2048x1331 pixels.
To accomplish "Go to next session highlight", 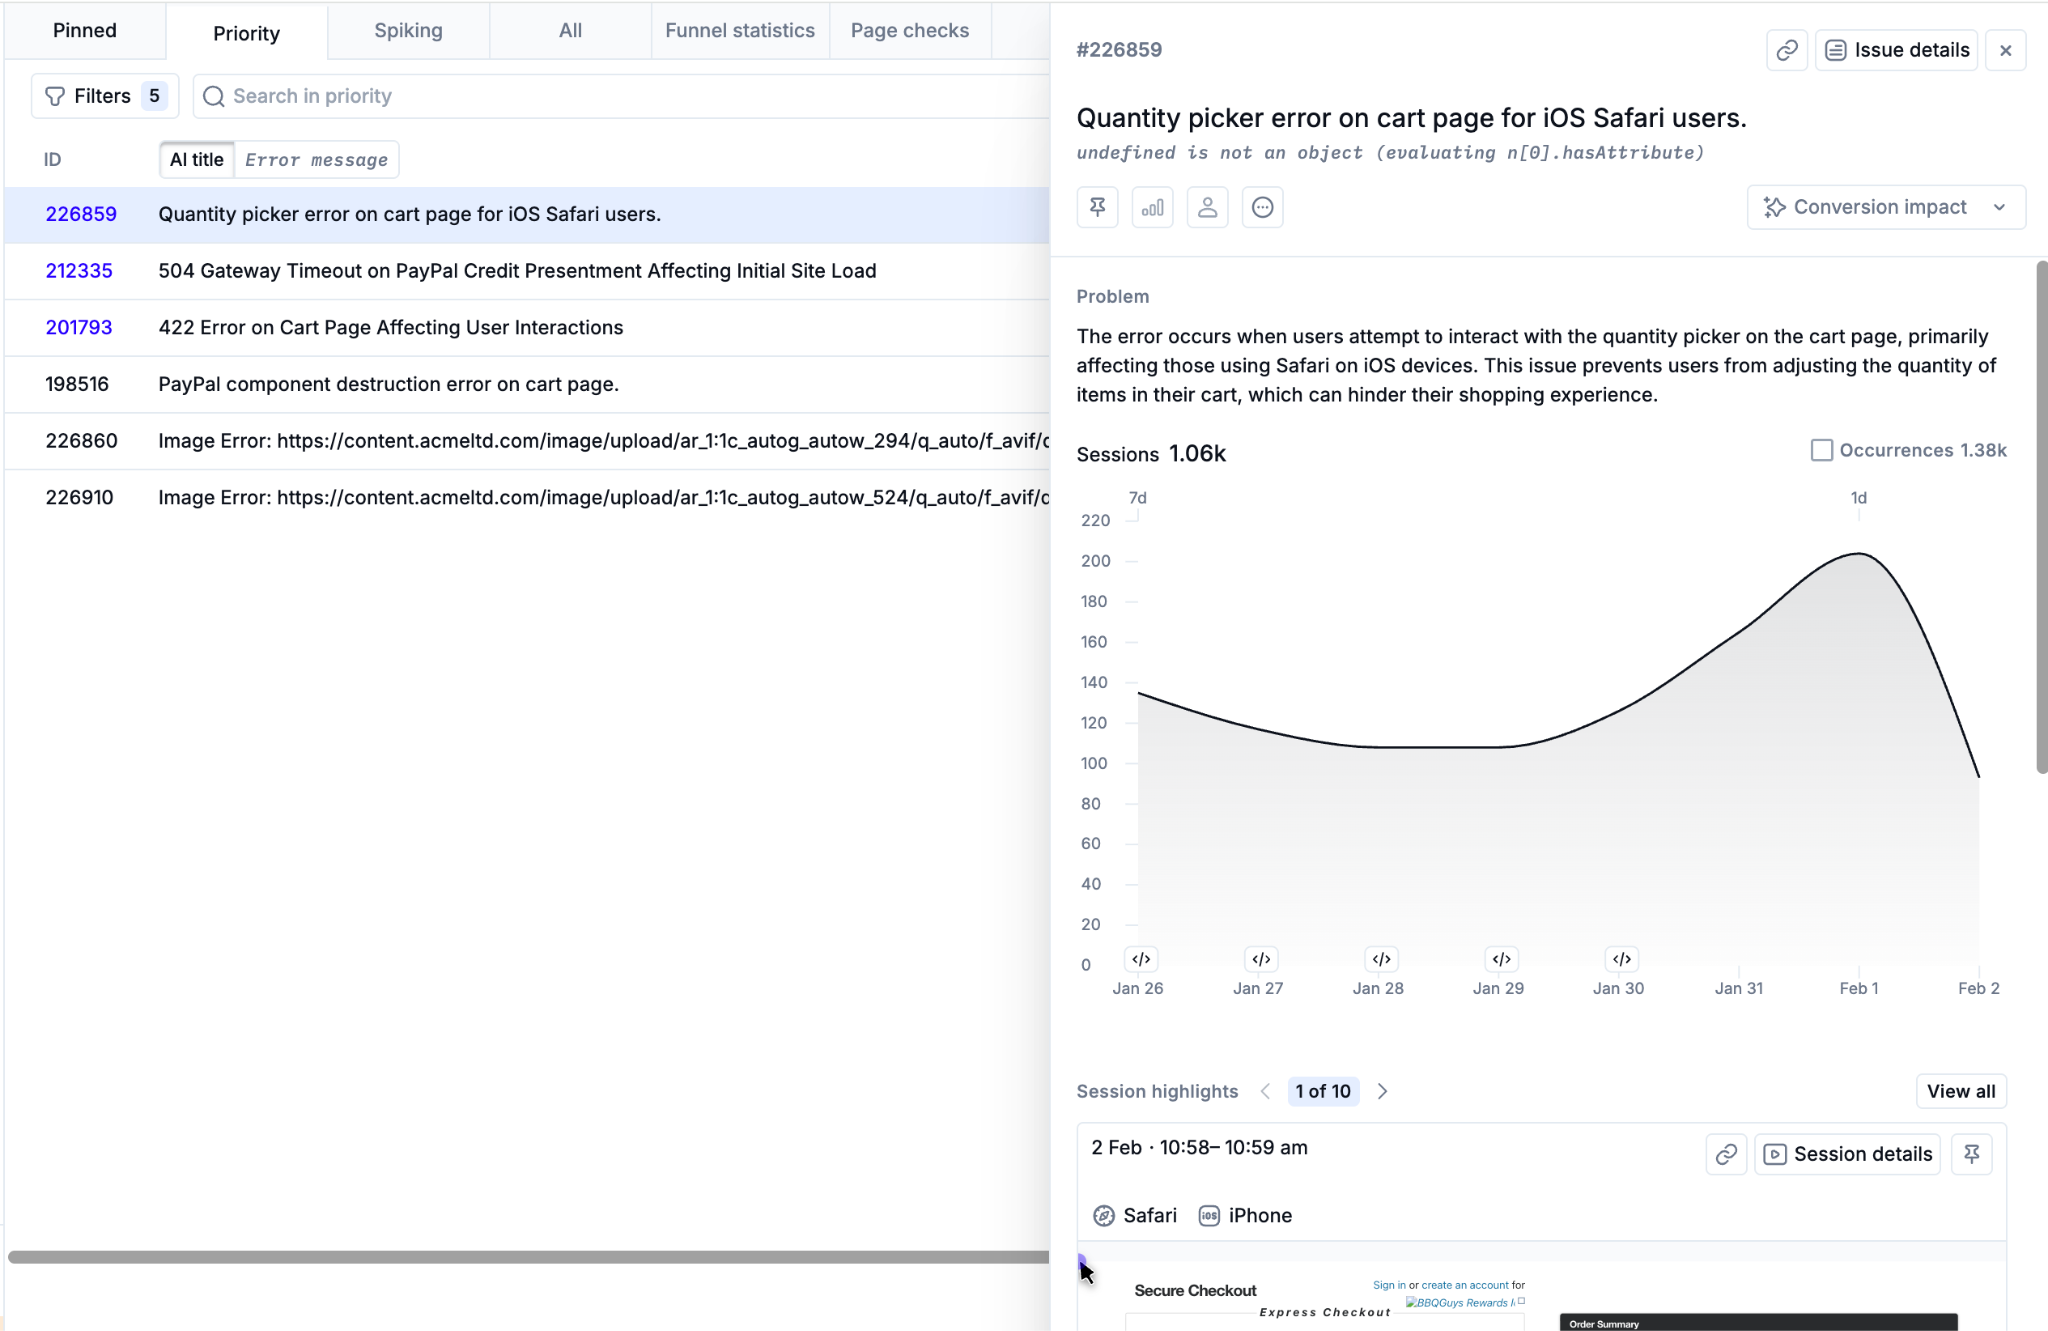I will tap(1382, 1091).
